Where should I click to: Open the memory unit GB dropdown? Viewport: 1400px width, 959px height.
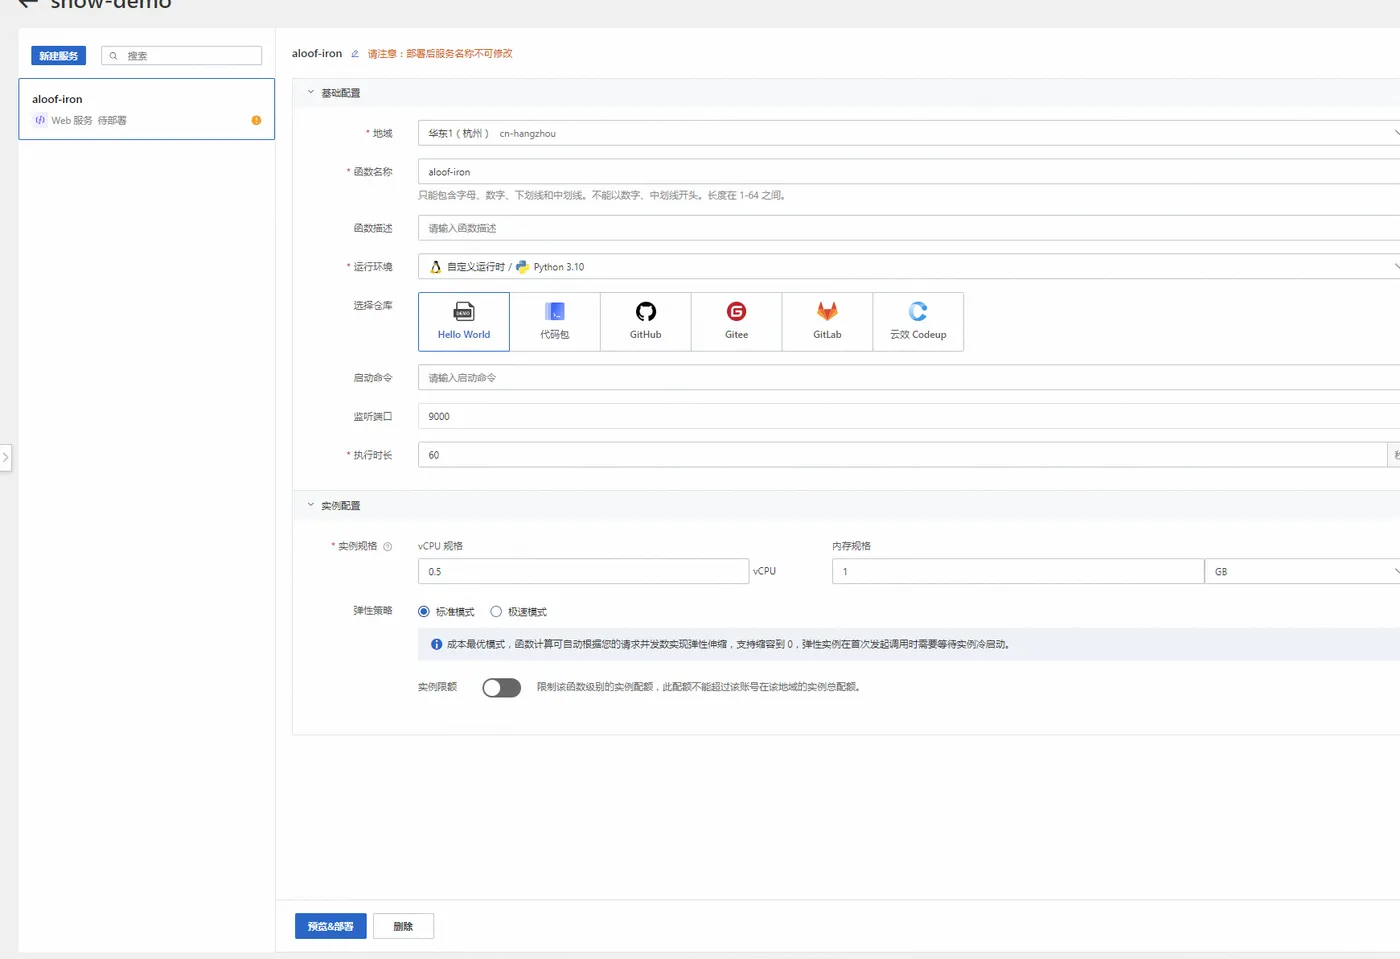pyautogui.click(x=1302, y=571)
